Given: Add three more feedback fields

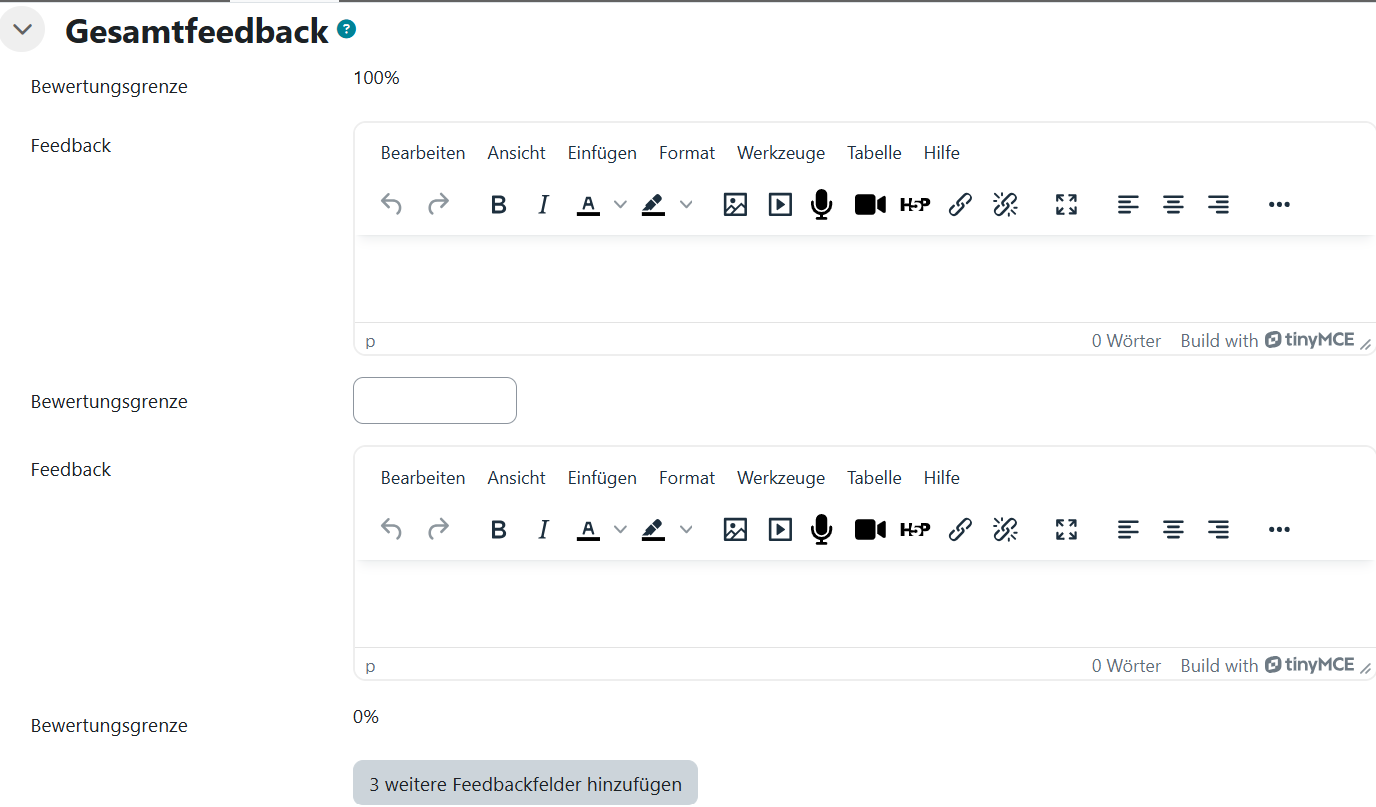Looking at the screenshot, I should tap(525, 783).
